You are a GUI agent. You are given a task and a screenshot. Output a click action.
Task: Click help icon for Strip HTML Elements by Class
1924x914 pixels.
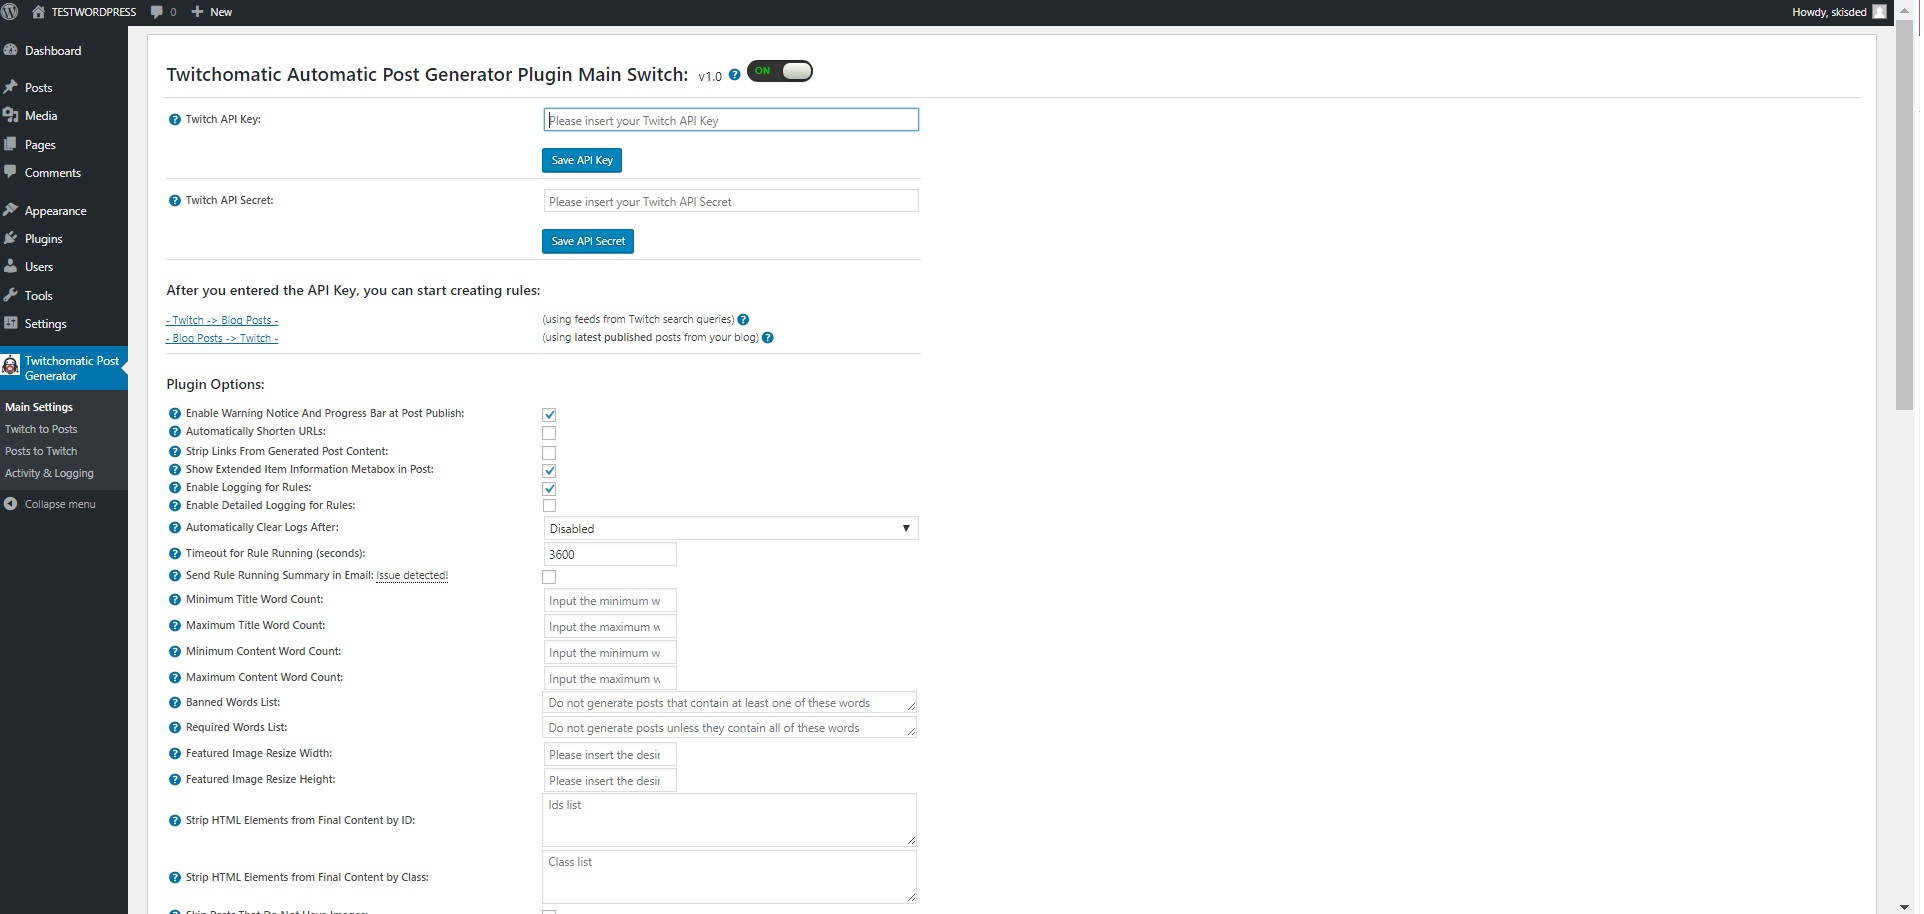pos(175,878)
